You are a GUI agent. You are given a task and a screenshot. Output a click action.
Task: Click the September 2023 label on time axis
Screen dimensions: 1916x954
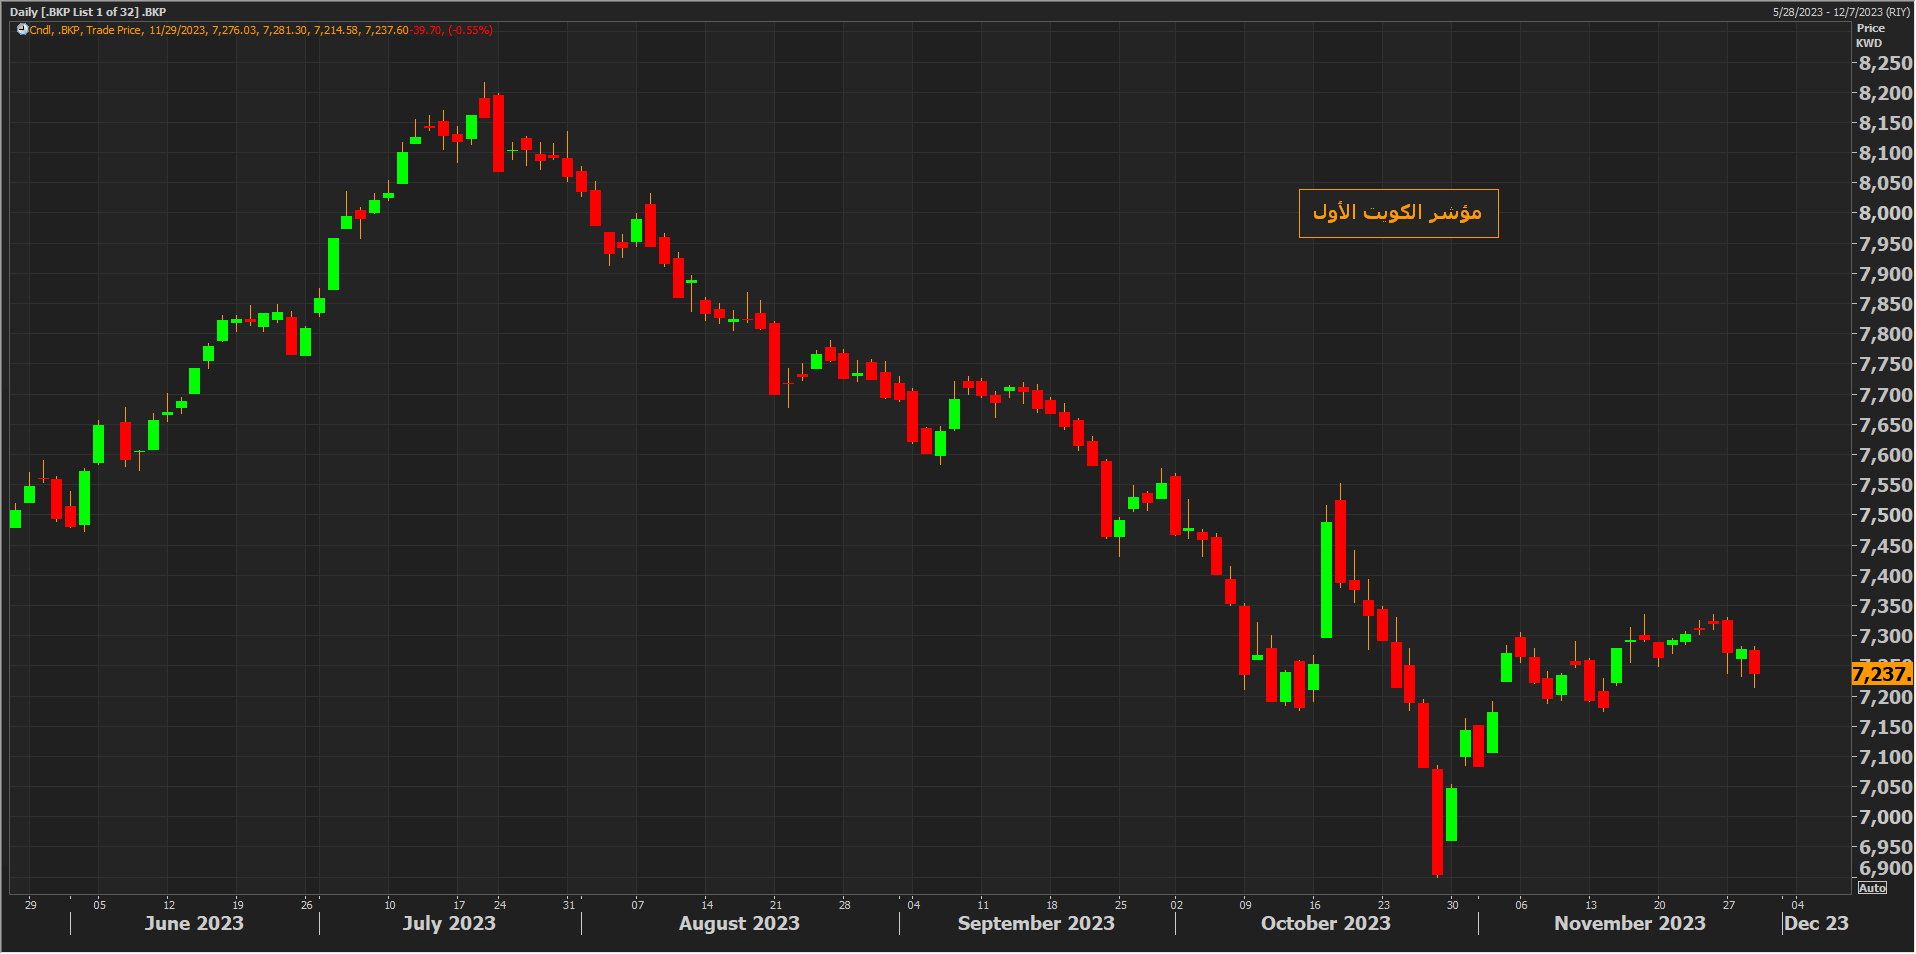pyautogui.click(x=1035, y=923)
